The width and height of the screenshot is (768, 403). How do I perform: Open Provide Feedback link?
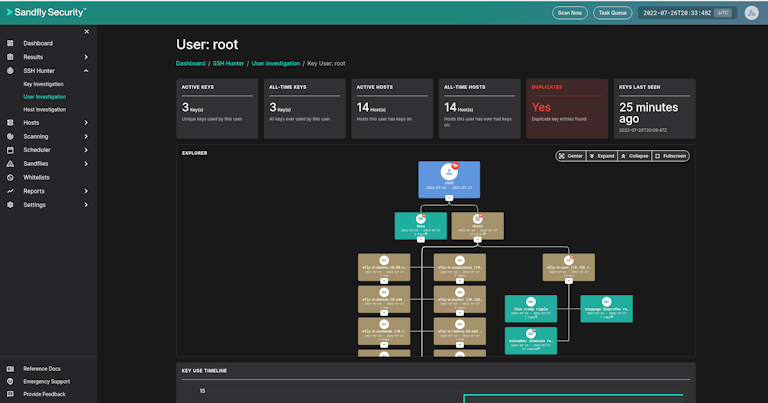point(45,394)
